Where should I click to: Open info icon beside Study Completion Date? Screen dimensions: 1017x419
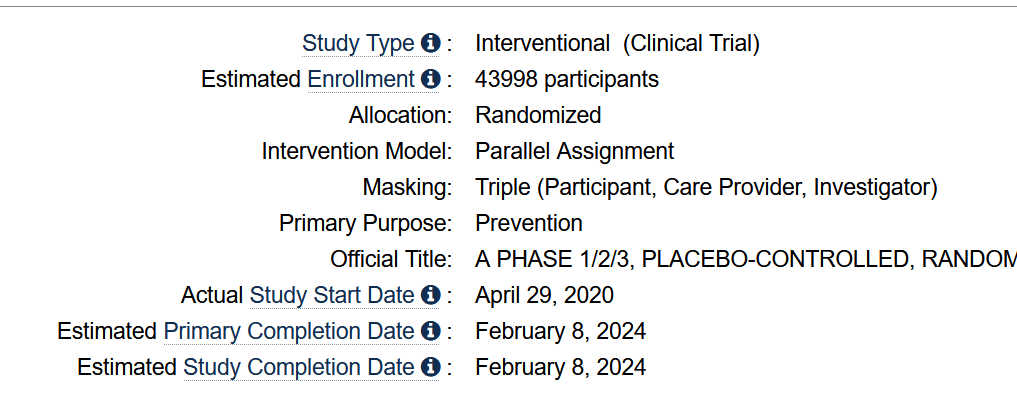pos(429,367)
